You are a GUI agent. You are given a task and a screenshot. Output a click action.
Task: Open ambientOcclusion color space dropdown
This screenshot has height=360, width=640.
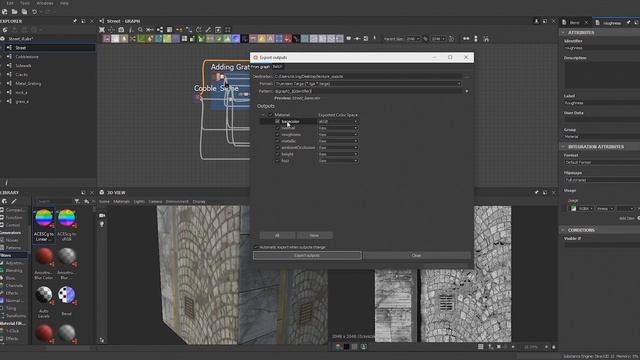338,147
